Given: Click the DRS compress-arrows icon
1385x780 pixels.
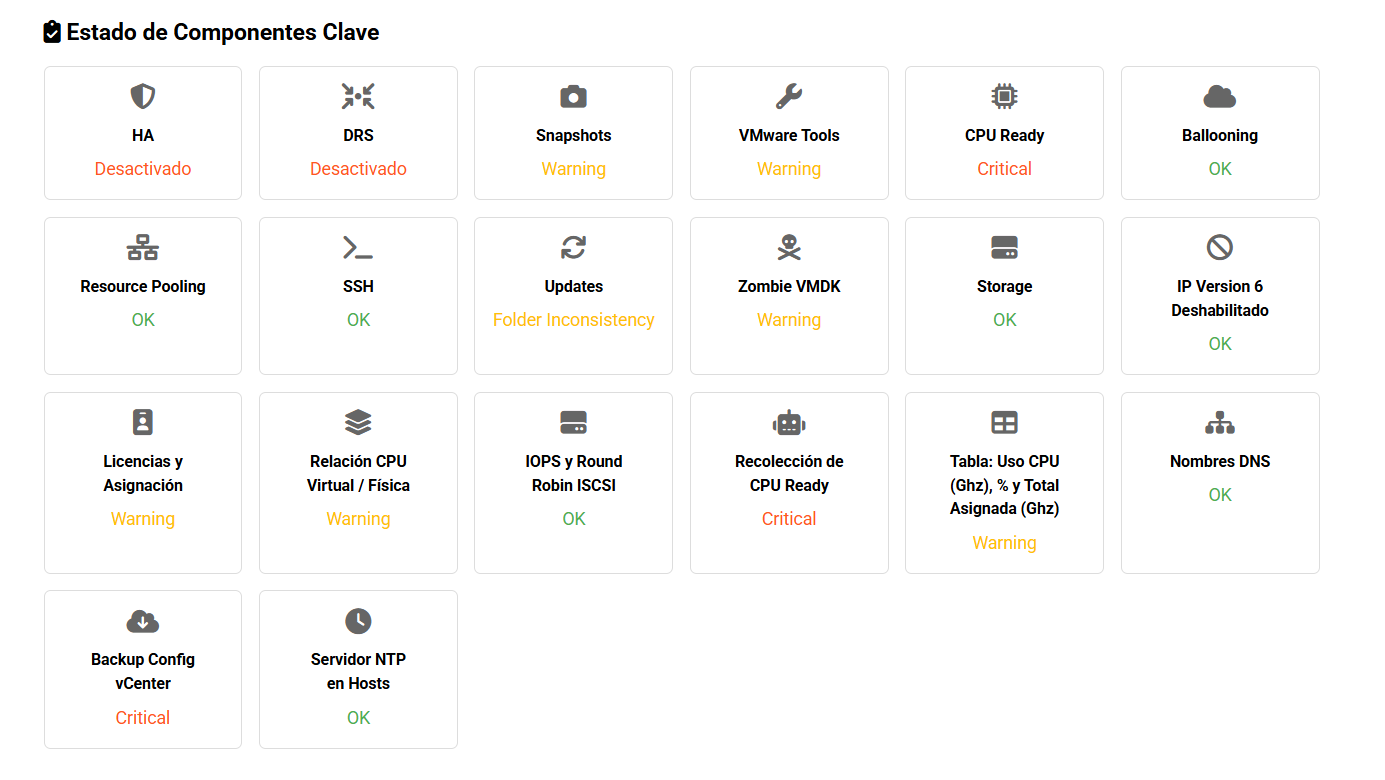Looking at the screenshot, I should tap(358, 97).
